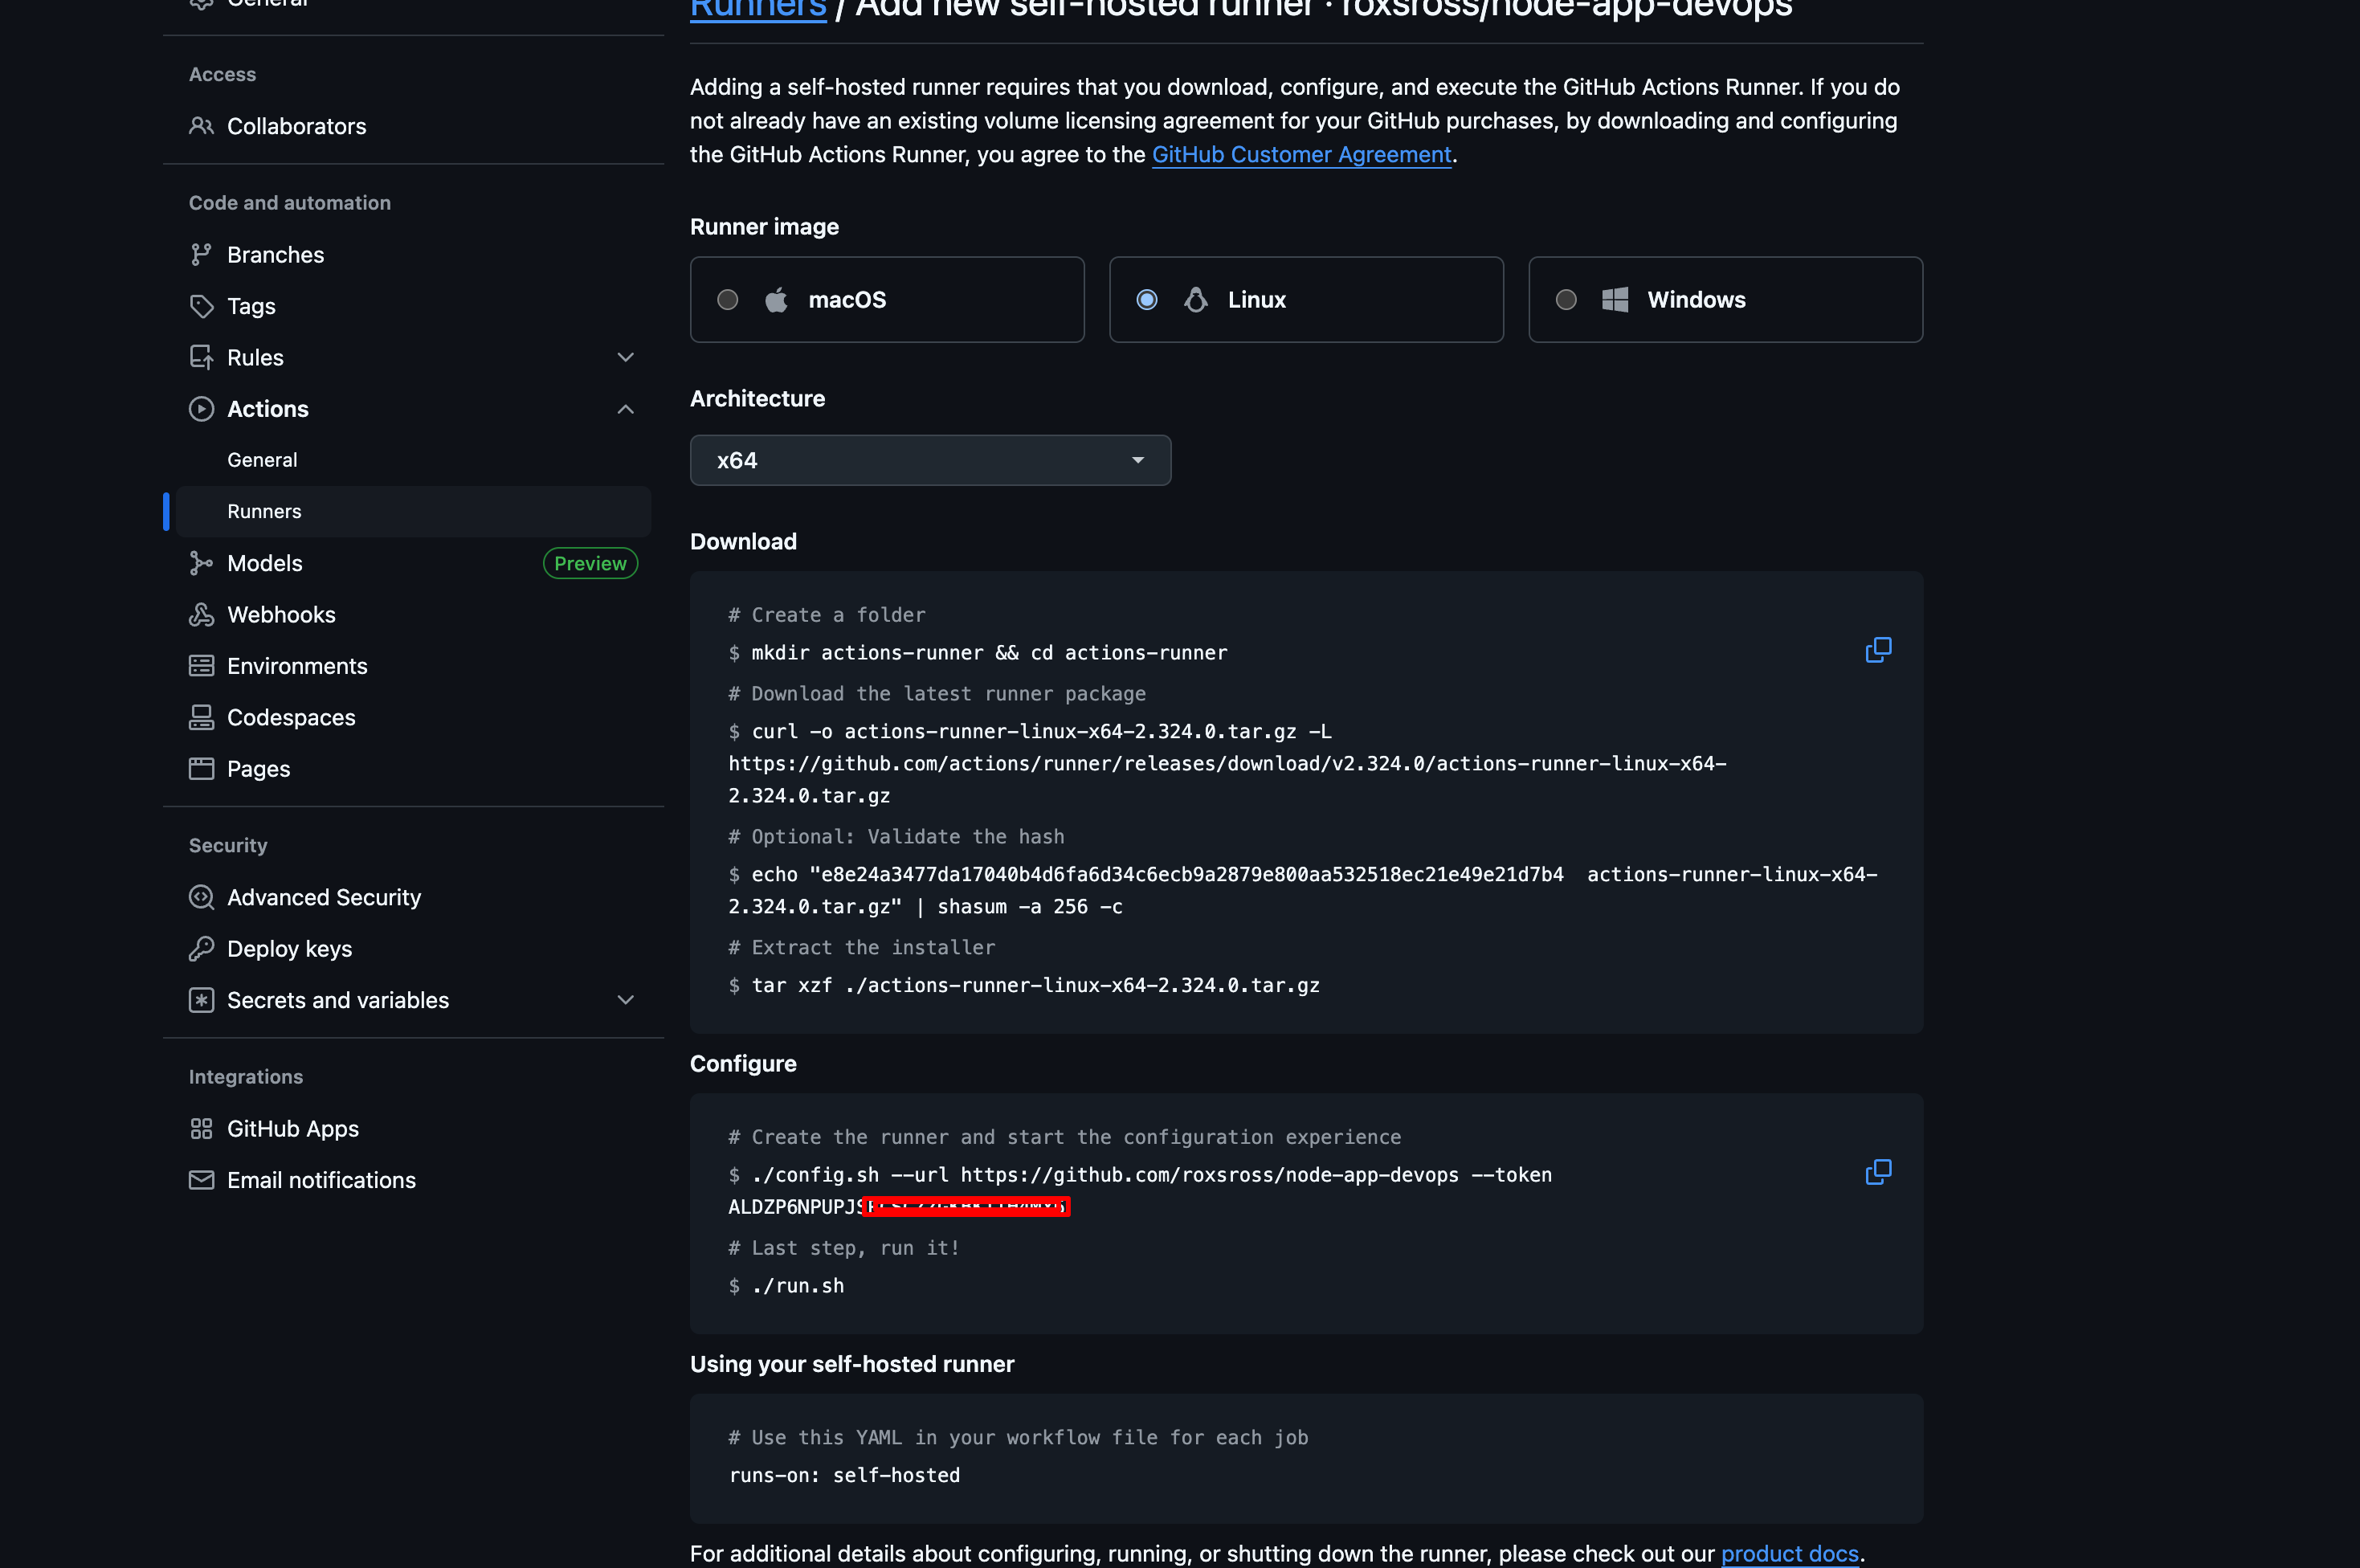
Task: Select the Windows runner image radio
Action: coord(1566,300)
